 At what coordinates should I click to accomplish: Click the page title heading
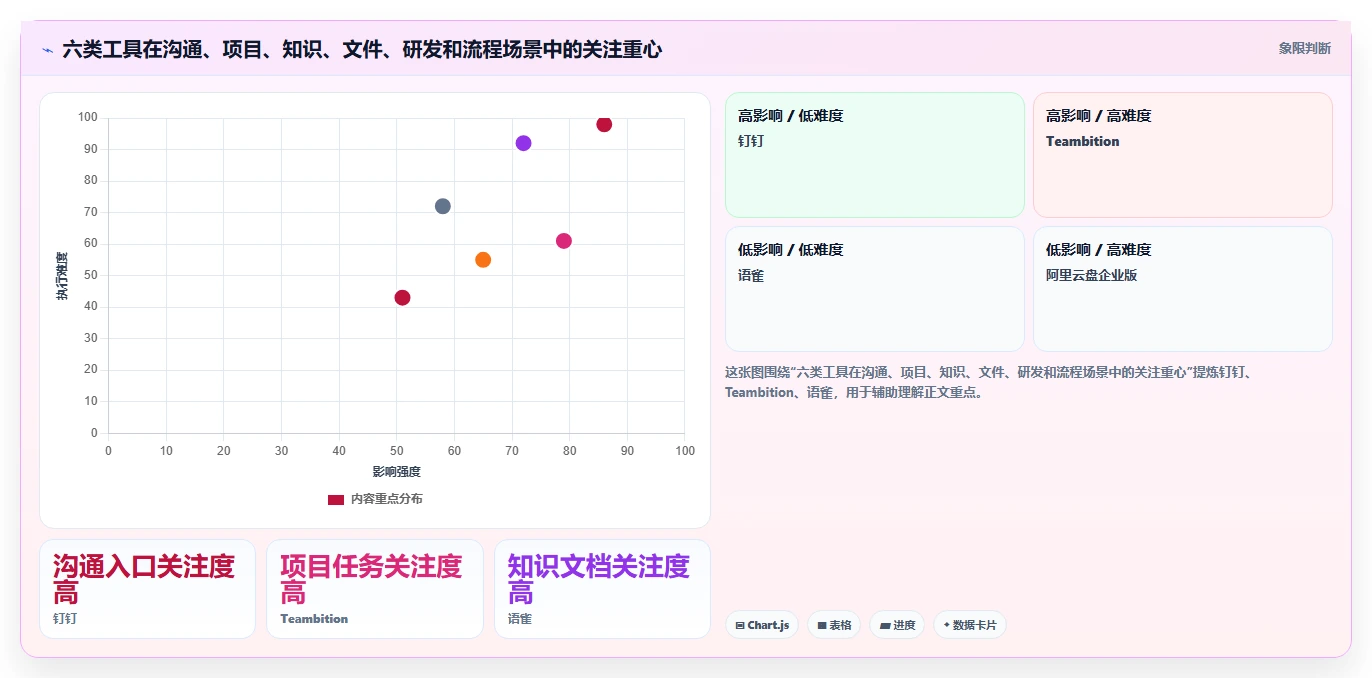(x=362, y=49)
